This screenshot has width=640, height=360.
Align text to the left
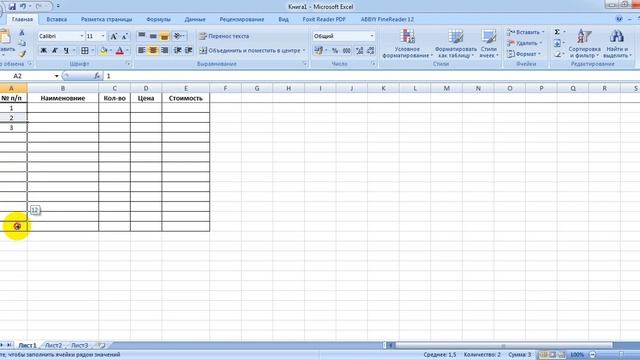pyautogui.click(x=142, y=50)
